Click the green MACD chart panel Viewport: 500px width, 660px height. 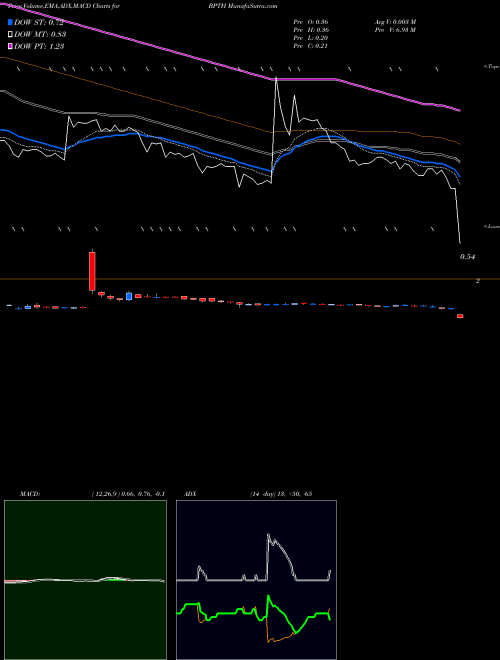85,580
